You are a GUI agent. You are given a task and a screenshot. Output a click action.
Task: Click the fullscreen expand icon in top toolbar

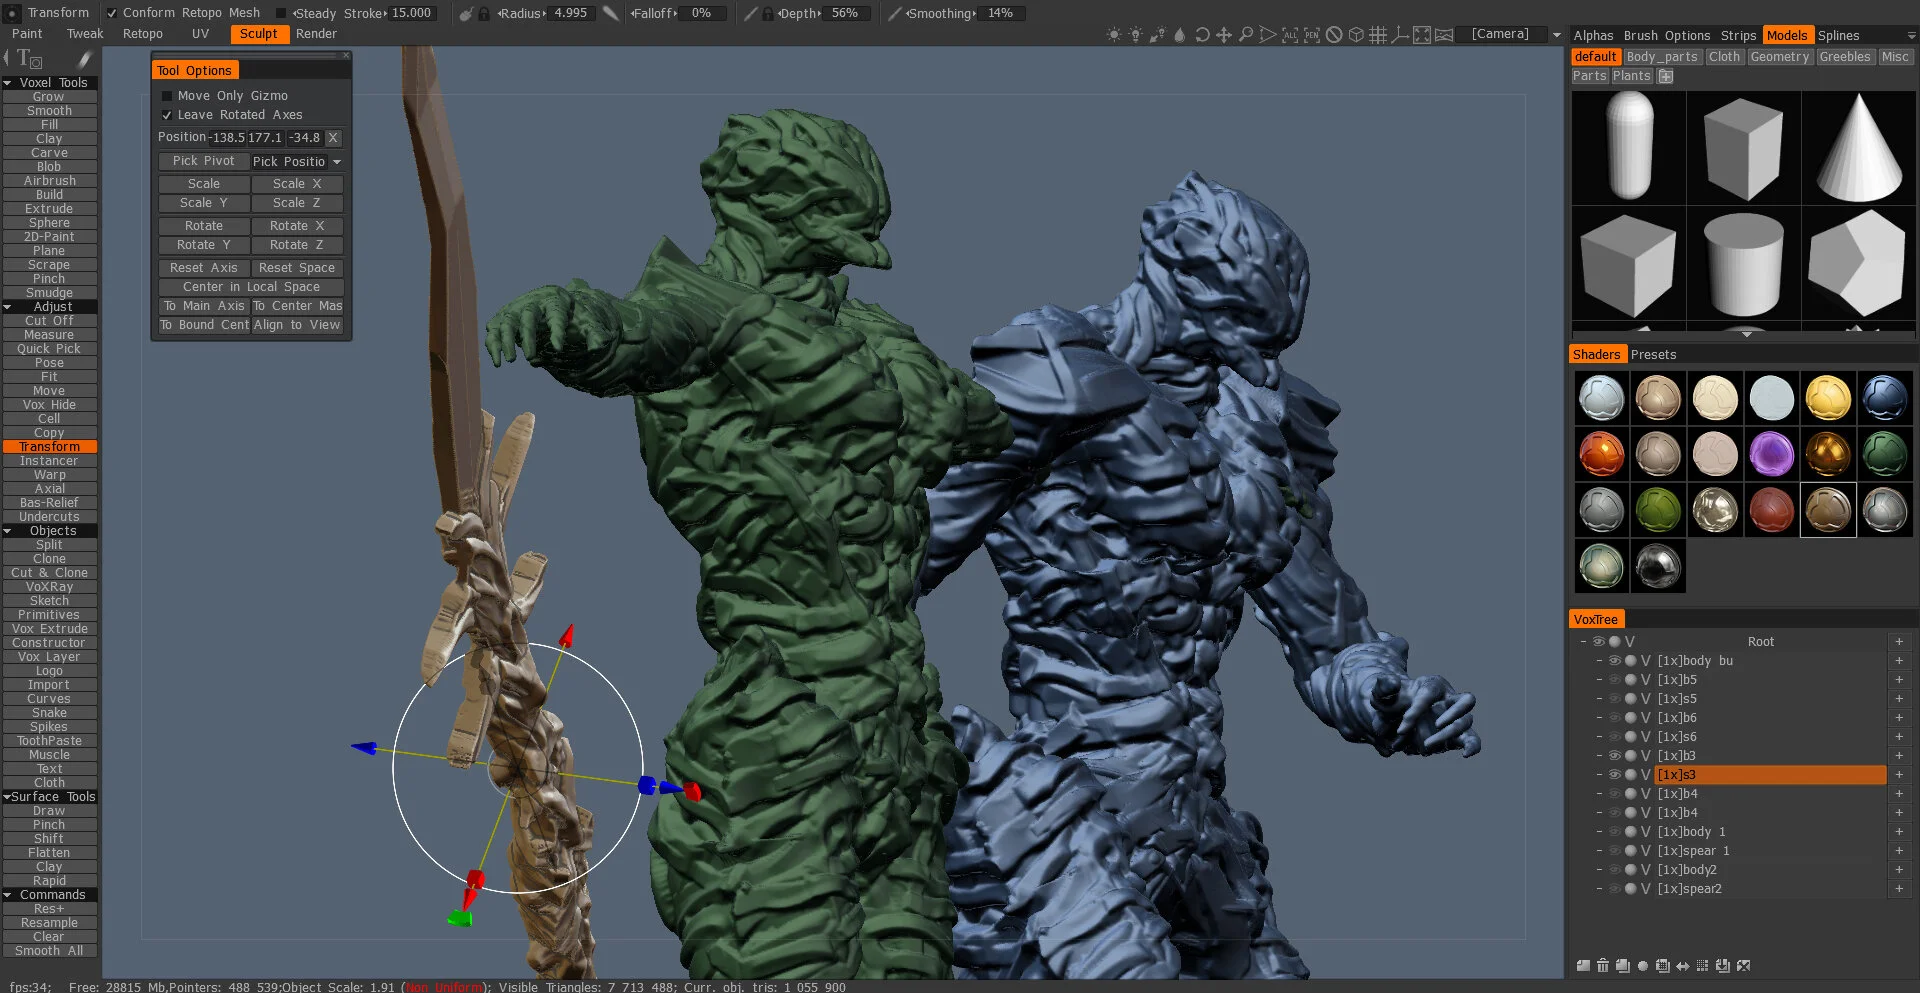pos(1422,35)
